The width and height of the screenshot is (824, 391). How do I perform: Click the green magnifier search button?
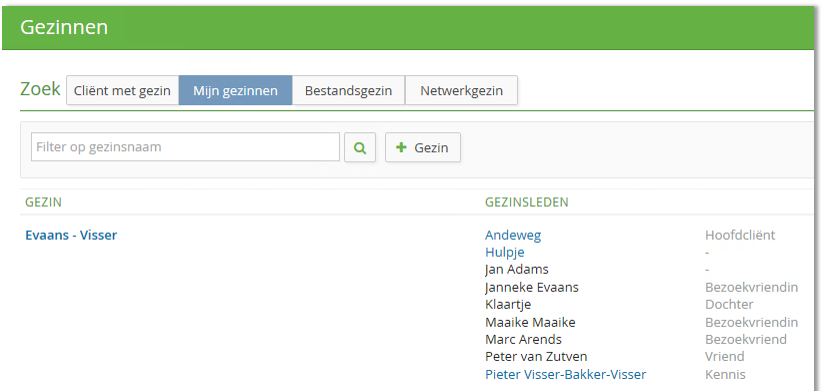pyautogui.click(x=360, y=147)
